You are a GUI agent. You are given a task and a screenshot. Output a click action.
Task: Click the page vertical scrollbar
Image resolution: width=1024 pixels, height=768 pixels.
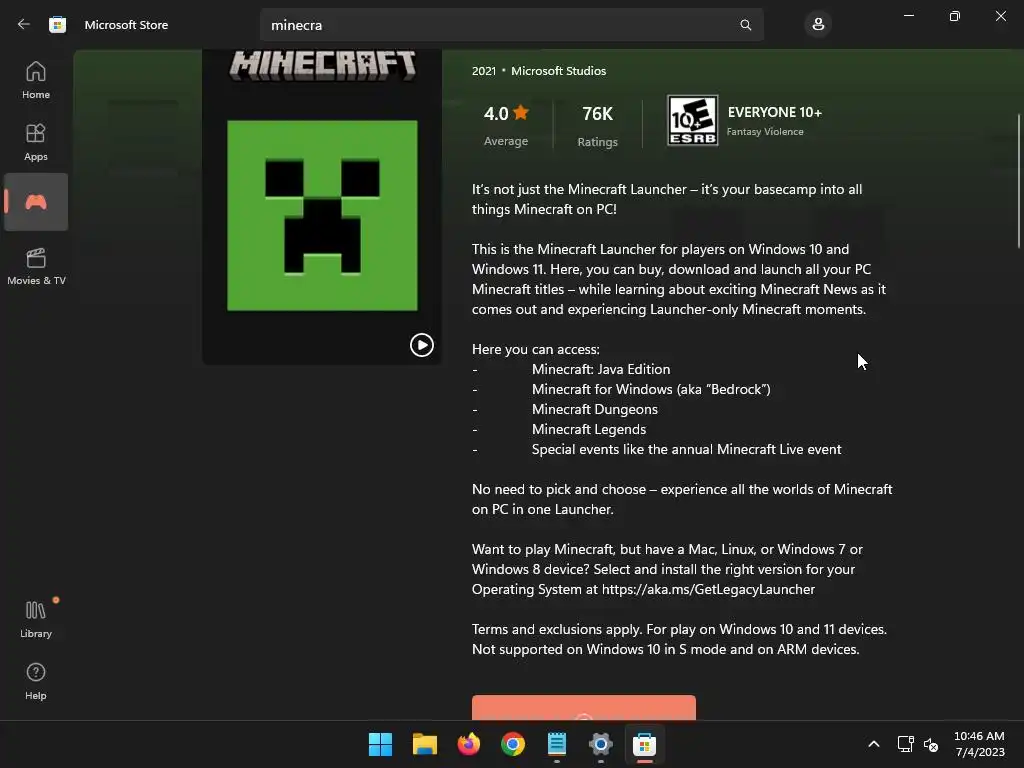point(1018,181)
